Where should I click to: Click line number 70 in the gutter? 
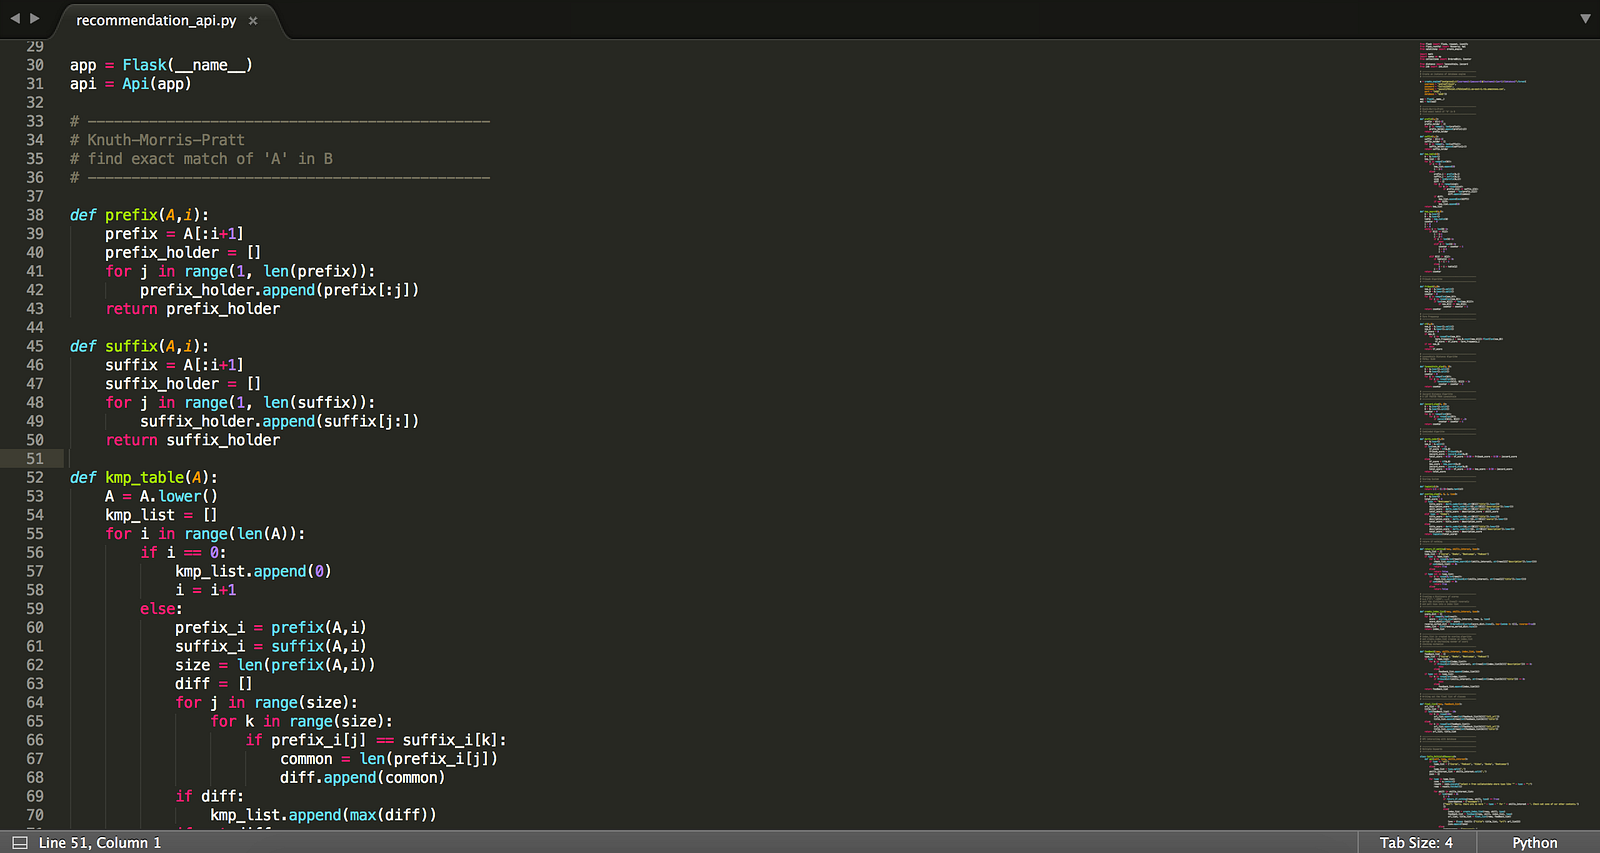[x=35, y=815]
